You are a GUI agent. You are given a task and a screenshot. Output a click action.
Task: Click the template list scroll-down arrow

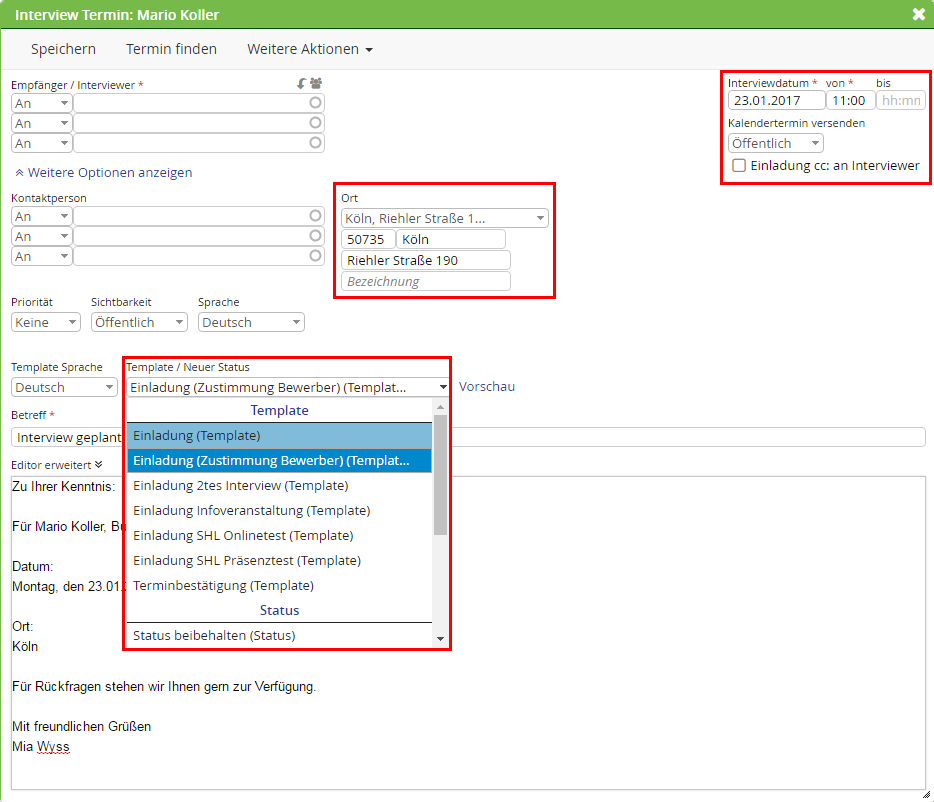tap(440, 639)
